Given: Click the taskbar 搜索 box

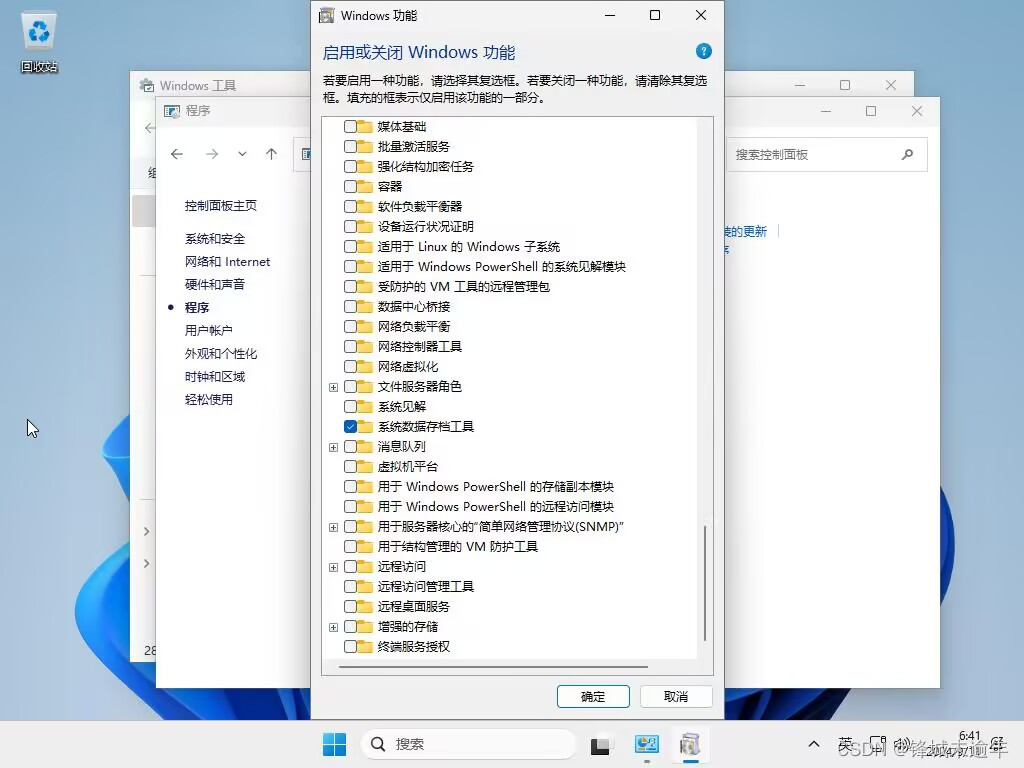Looking at the screenshot, I should [468, 744].
